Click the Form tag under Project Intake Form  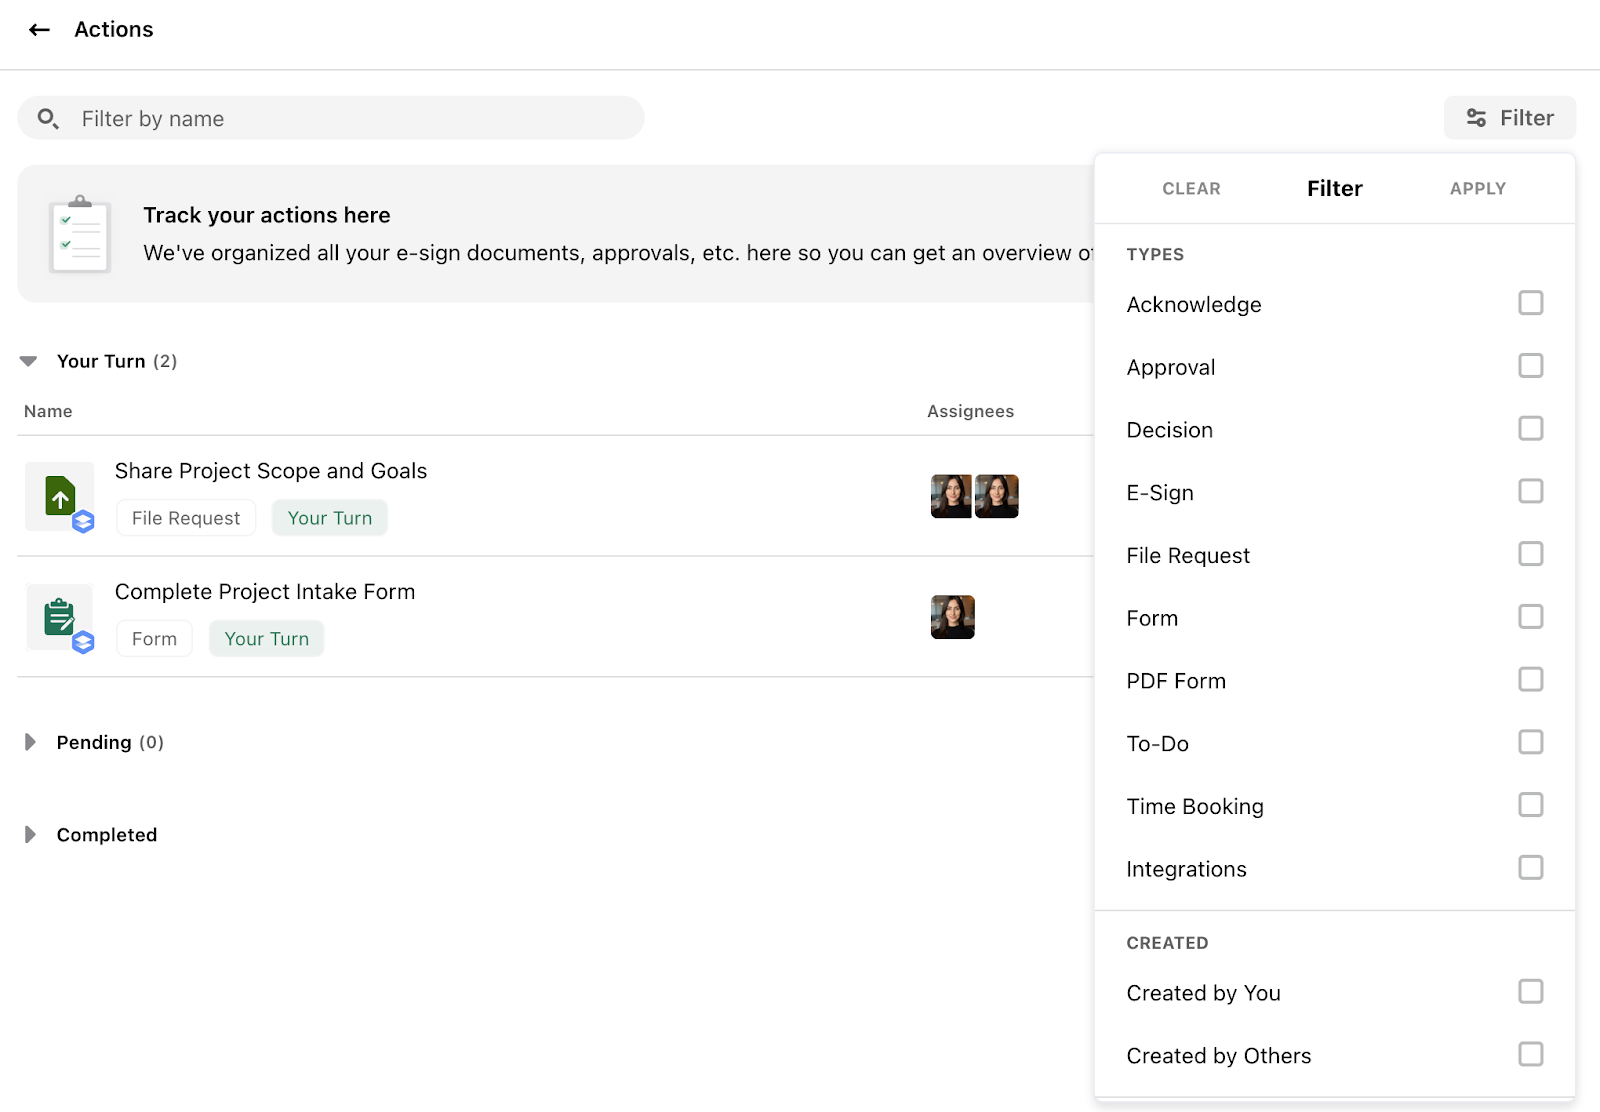click(x=154, y=639)
